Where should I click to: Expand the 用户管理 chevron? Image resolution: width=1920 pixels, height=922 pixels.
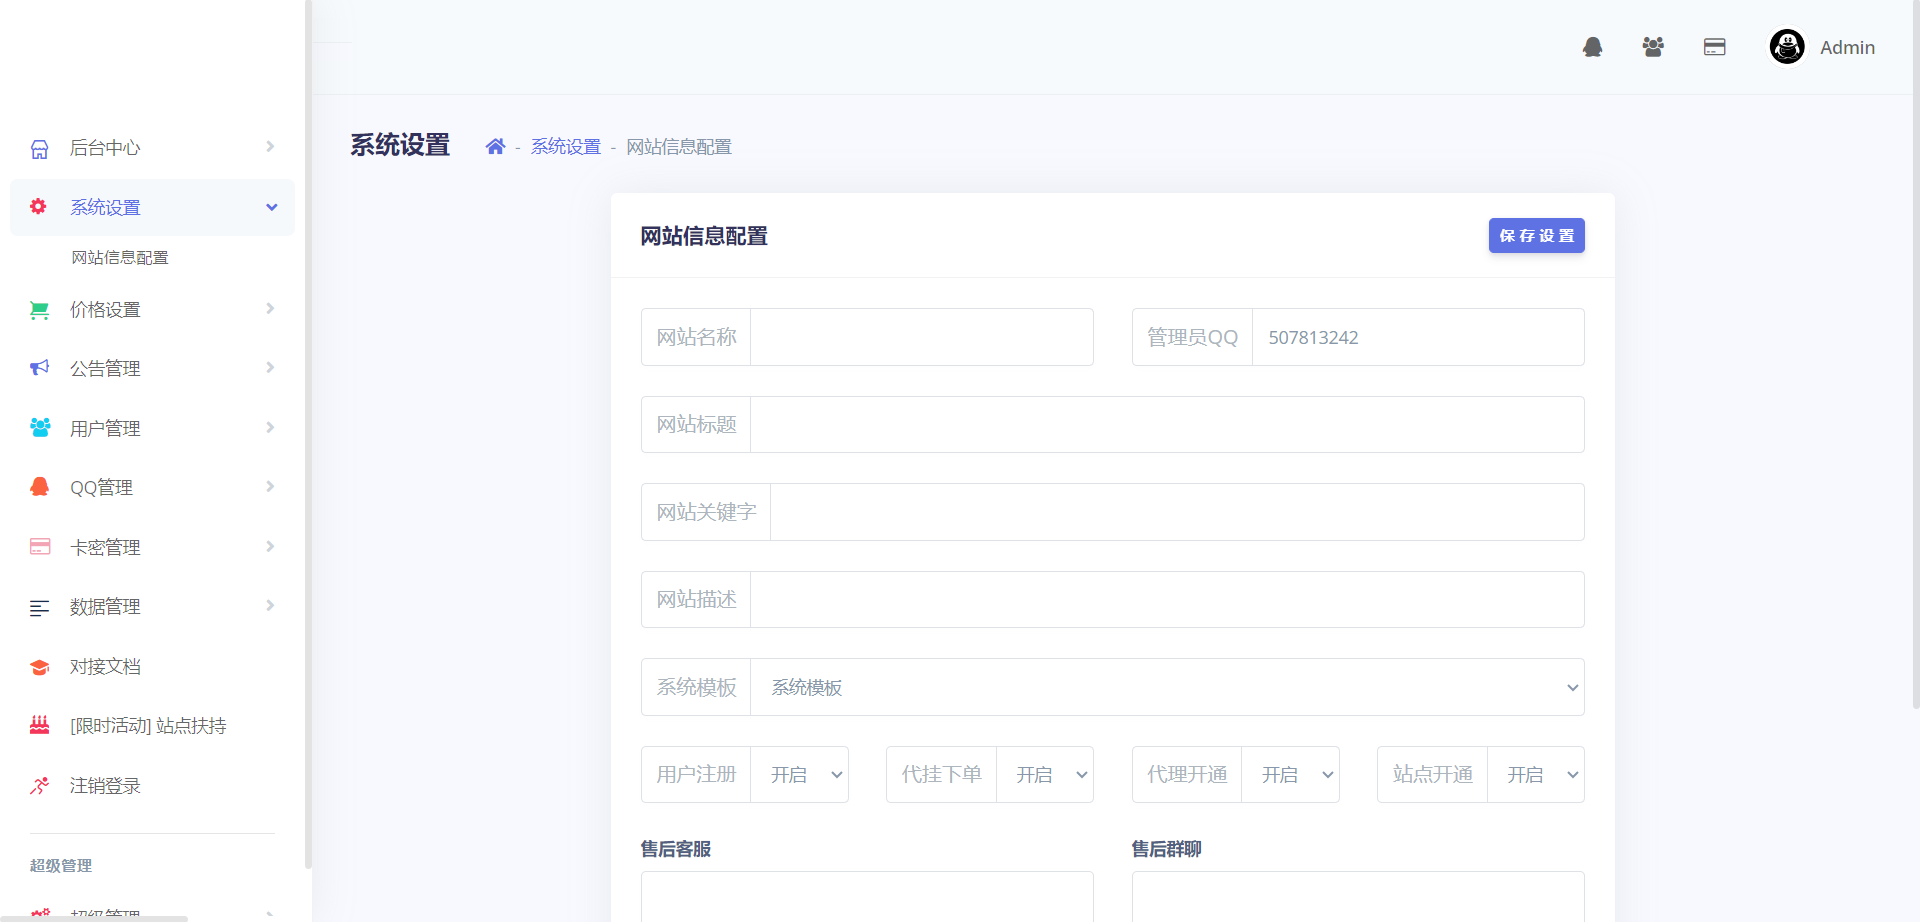pos(270,428)
